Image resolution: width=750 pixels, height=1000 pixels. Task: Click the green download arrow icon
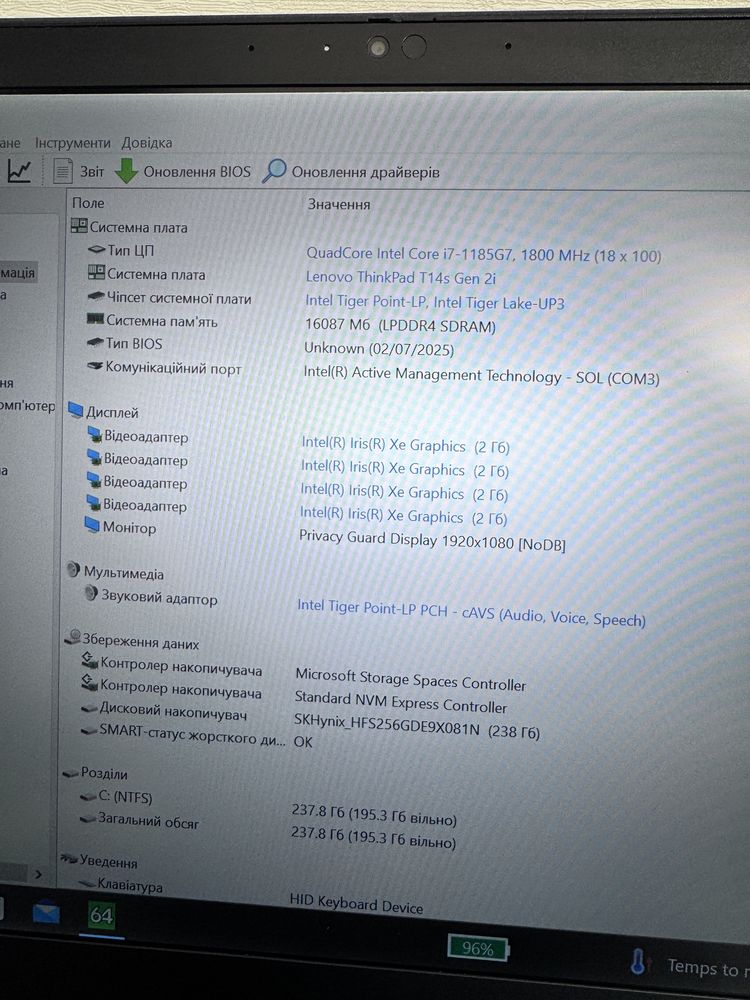[126, 171]
